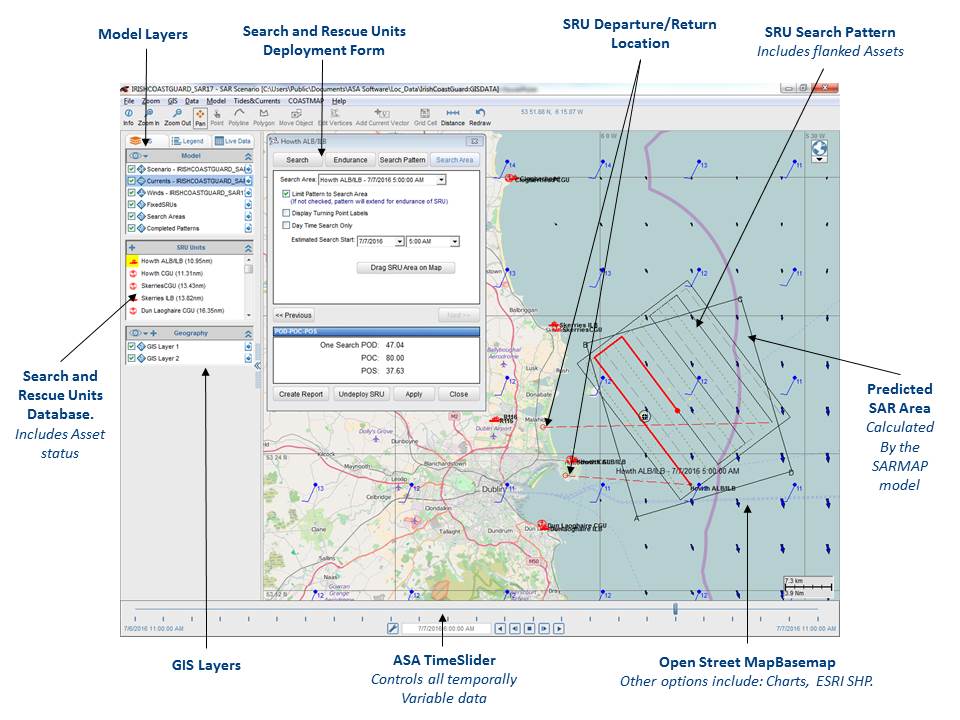Image resolution: width=960 pixels, height=720 pixels.
Task: Uncheck the Scenario layer checkbox
Action: click(x=132, y=169)
